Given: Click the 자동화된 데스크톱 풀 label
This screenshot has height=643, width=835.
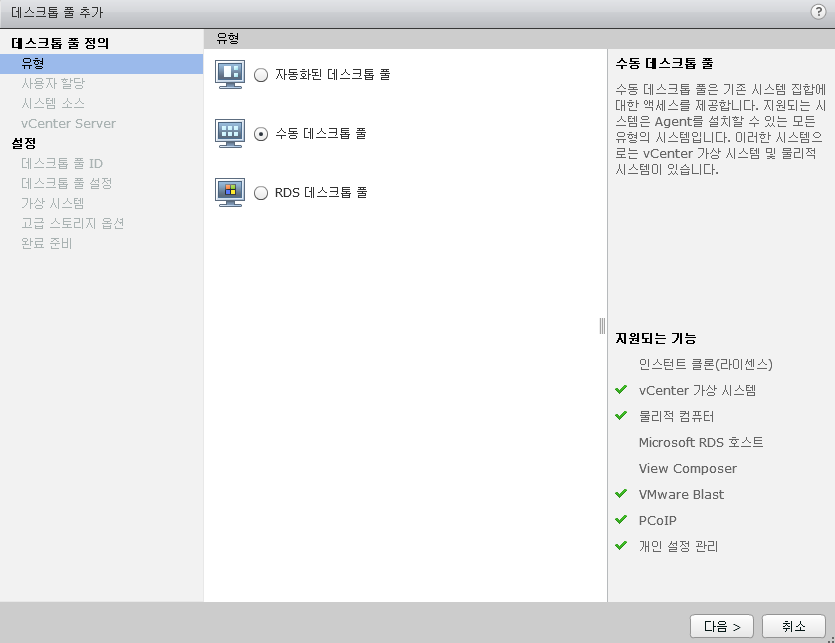Looking at the screenshot, I should coord(333,75).
